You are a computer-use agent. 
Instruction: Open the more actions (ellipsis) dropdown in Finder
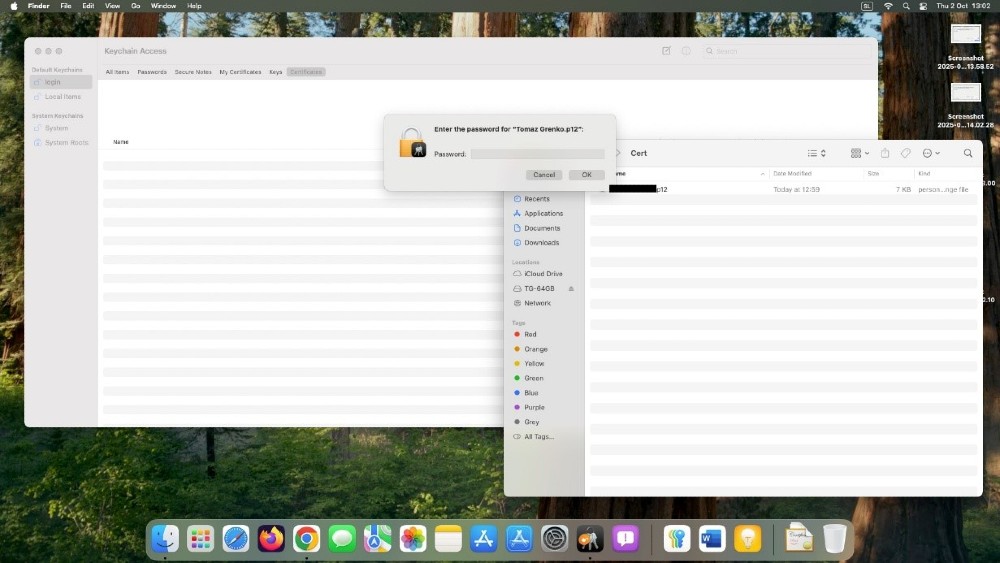[x=931, y=153]
